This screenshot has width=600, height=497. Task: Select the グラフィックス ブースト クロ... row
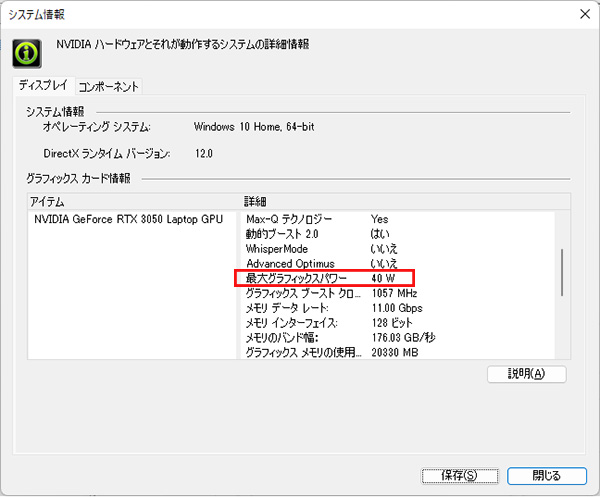[x=396, y=293]
